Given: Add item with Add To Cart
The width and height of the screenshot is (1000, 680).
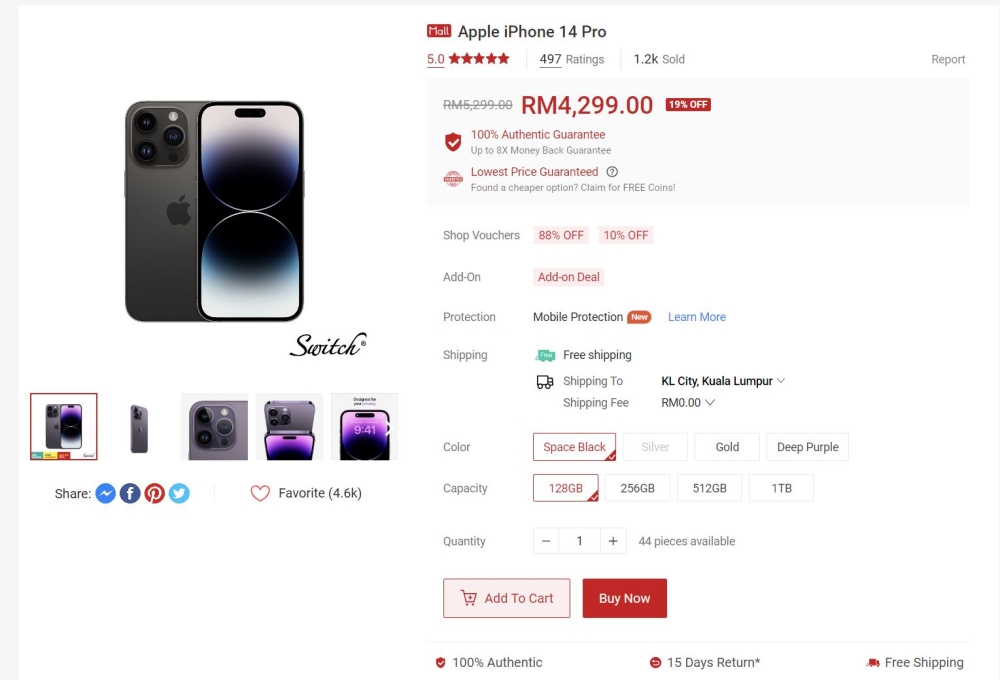Looking at the screenshot, I should [x=506, y=598].
